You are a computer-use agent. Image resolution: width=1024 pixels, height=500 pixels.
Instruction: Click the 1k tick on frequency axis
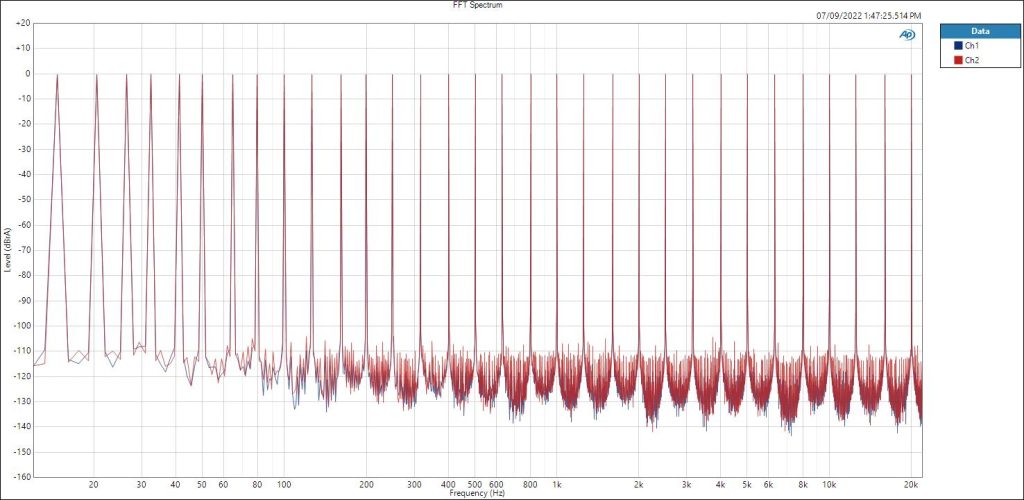point(557,485)
